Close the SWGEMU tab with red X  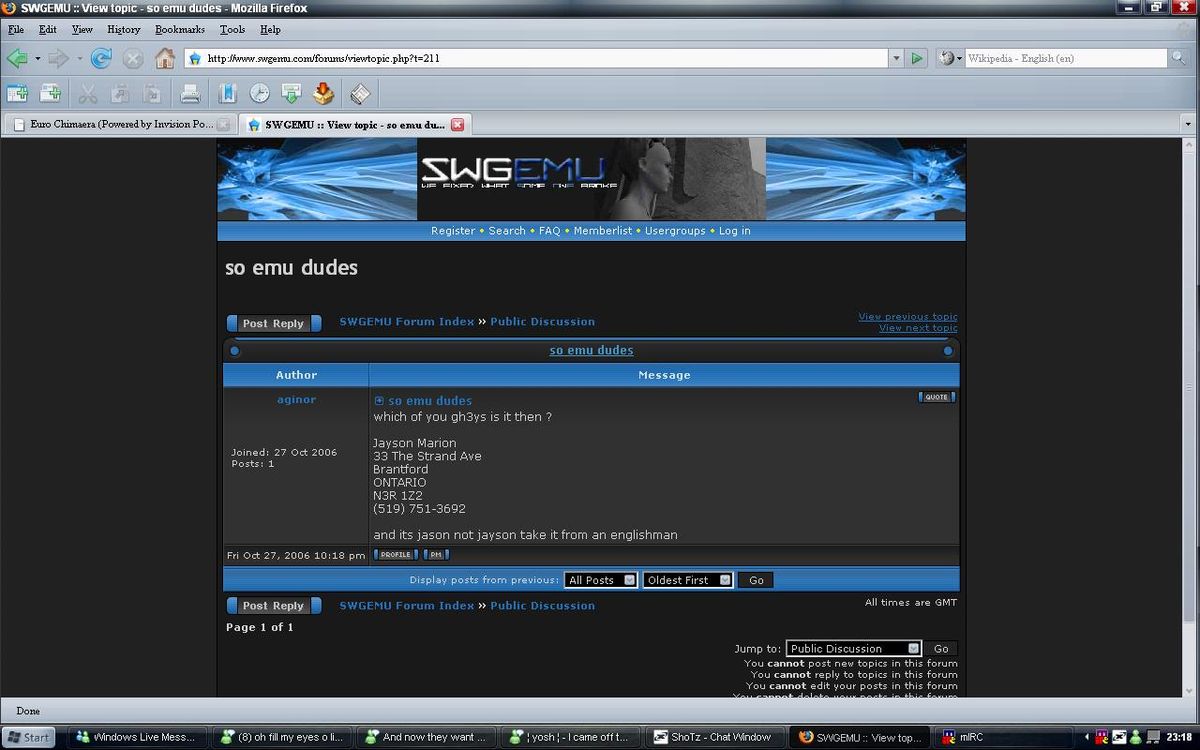(x=457, y=125)
